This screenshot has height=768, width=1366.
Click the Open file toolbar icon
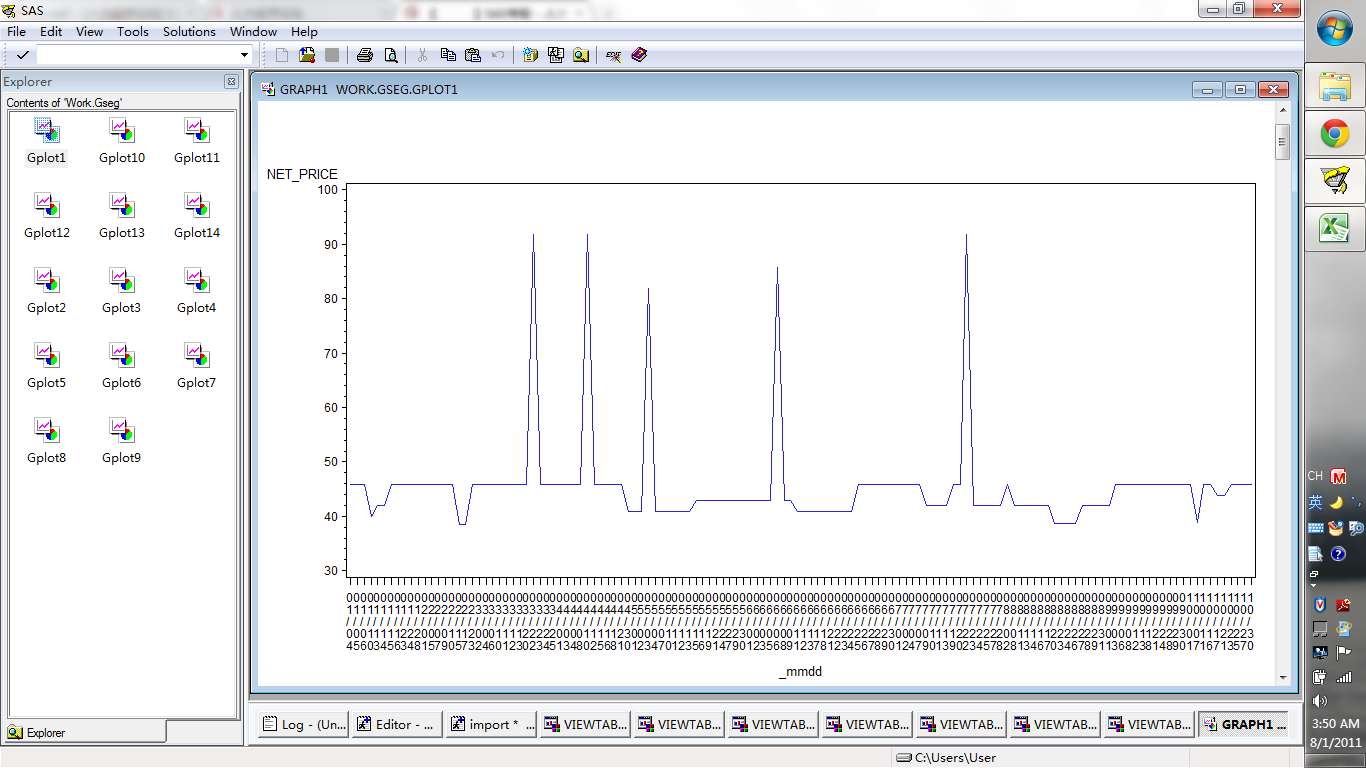point(307,55)
